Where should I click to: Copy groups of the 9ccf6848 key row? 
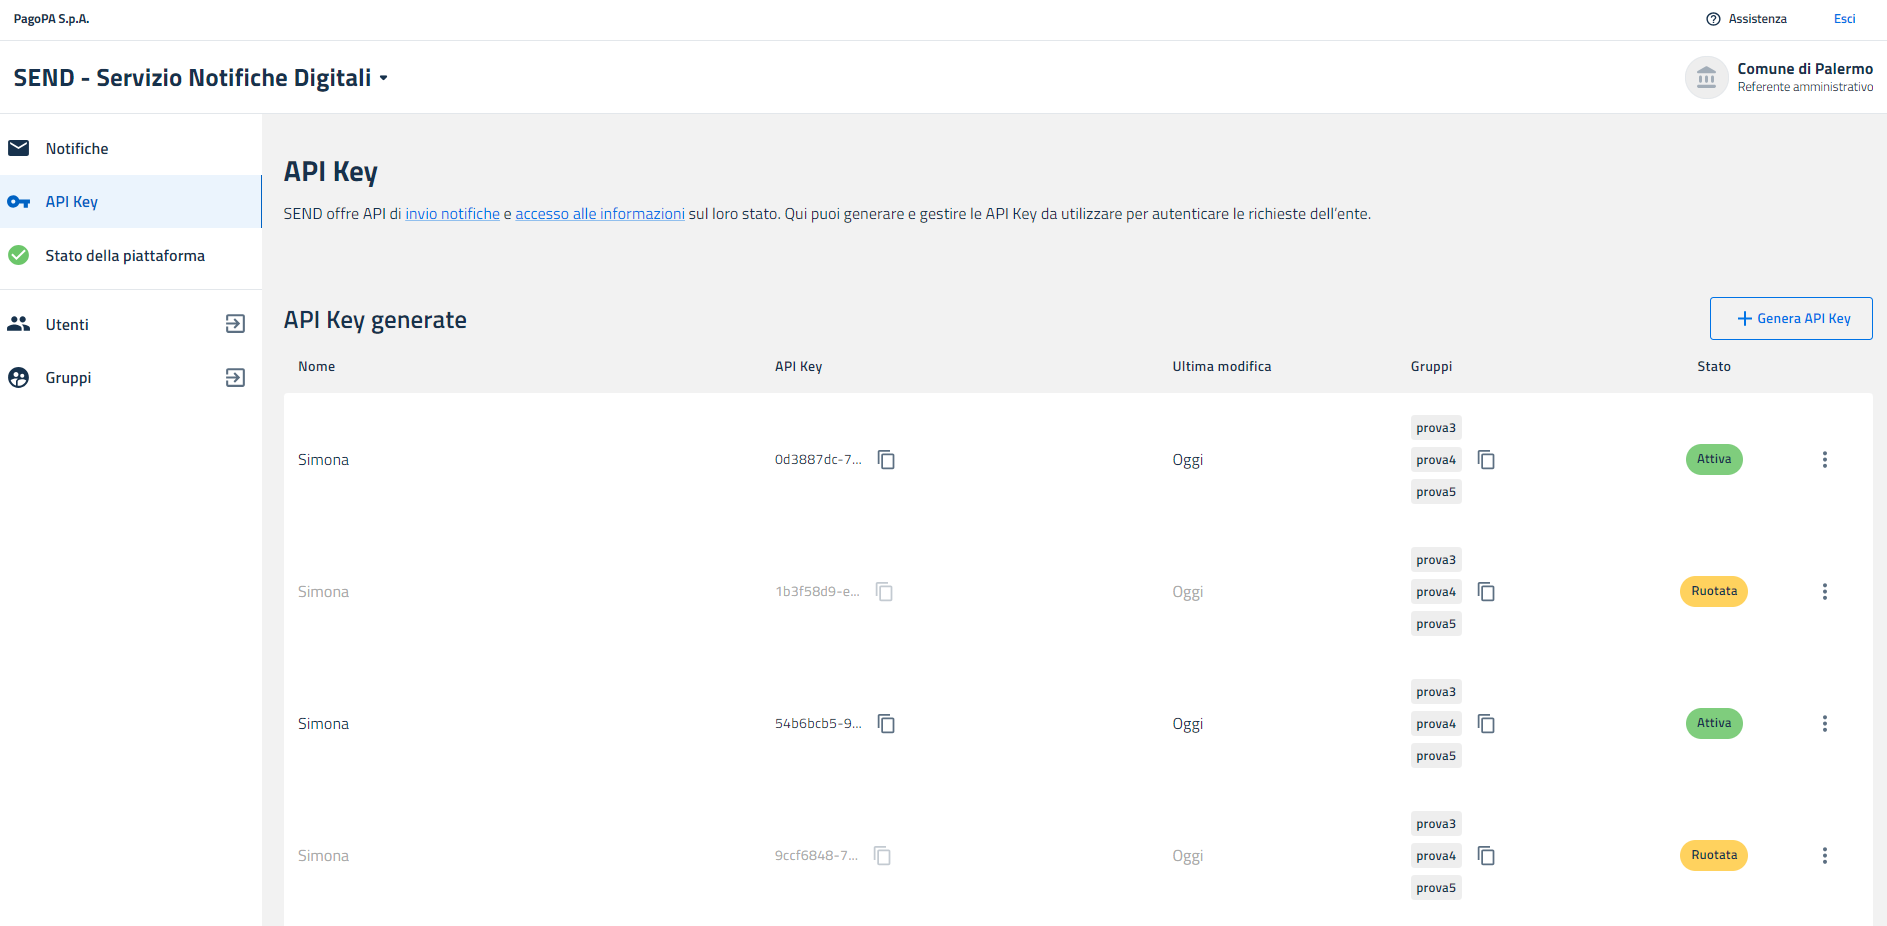tap(1486, 856)
